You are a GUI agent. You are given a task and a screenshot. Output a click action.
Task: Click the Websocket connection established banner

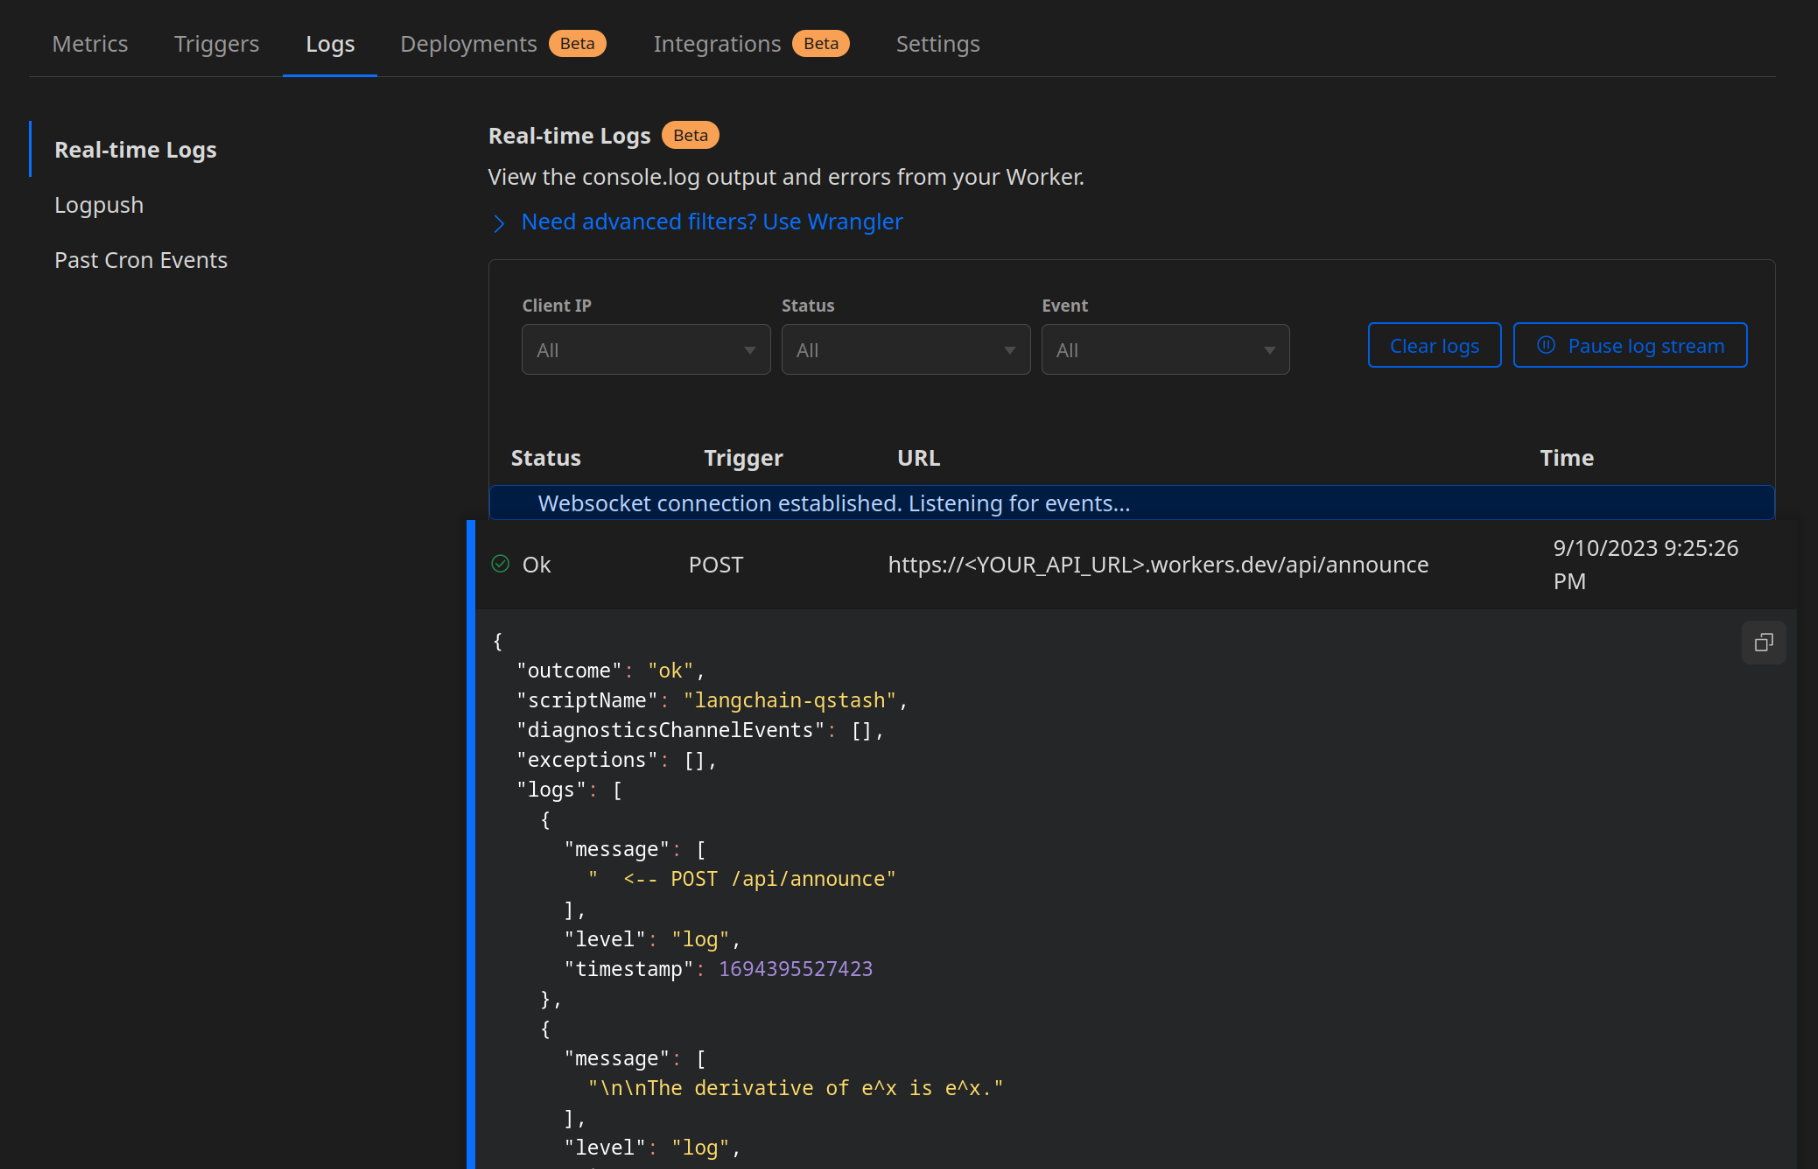[1132, 503]
